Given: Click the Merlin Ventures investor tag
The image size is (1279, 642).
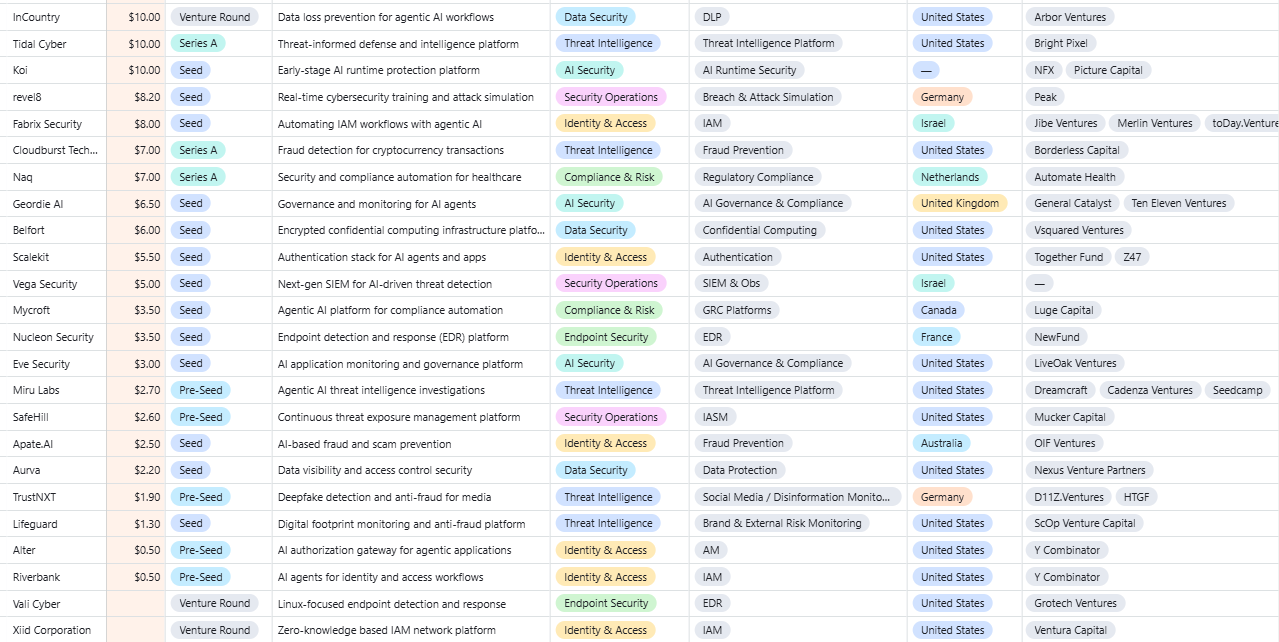Looking at the screenshot, I should [x=1155, y=124].
